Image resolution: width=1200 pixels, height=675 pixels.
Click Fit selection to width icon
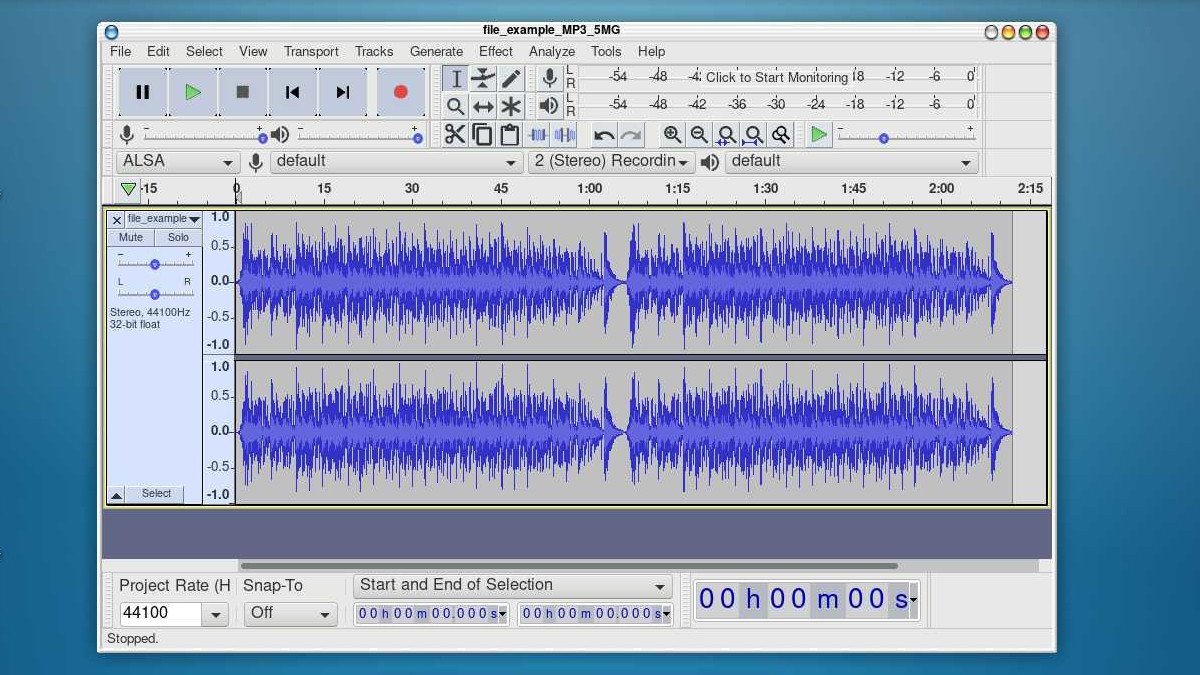point(727,134)
